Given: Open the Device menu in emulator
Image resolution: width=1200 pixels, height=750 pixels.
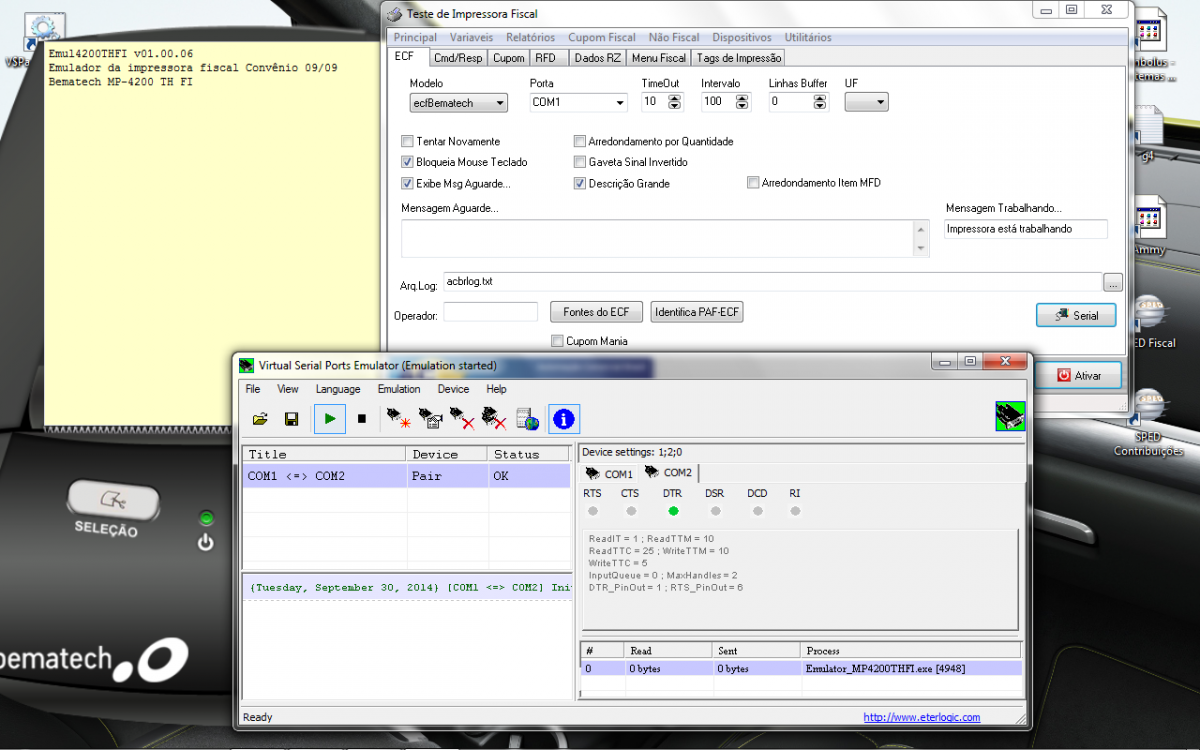Looking at the screenshot, I should tap(453, 389).
